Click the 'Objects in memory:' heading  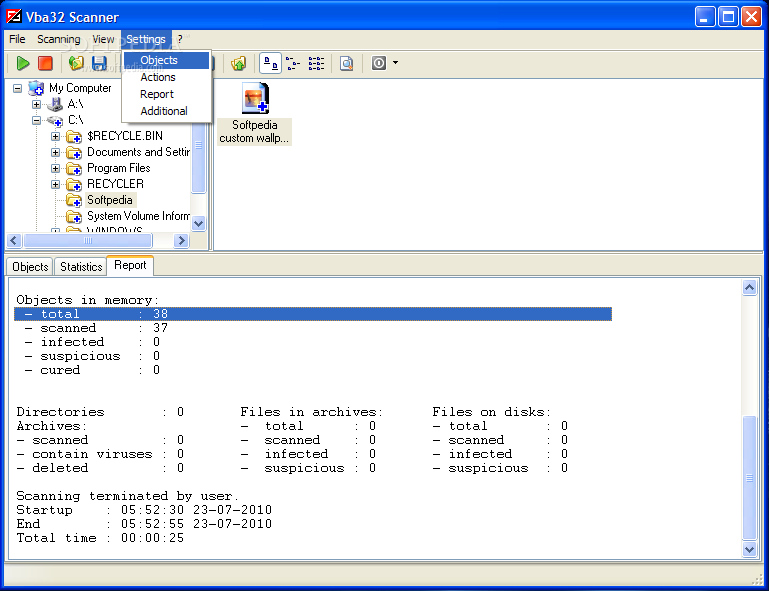88,300
